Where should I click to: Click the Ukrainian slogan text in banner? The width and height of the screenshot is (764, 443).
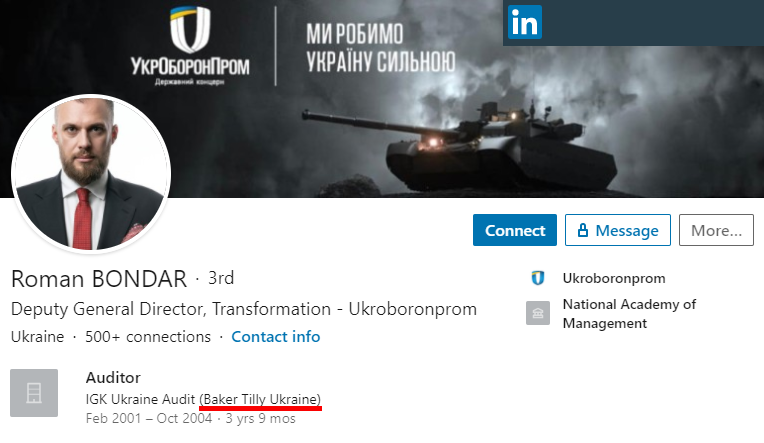click(381, 48)
